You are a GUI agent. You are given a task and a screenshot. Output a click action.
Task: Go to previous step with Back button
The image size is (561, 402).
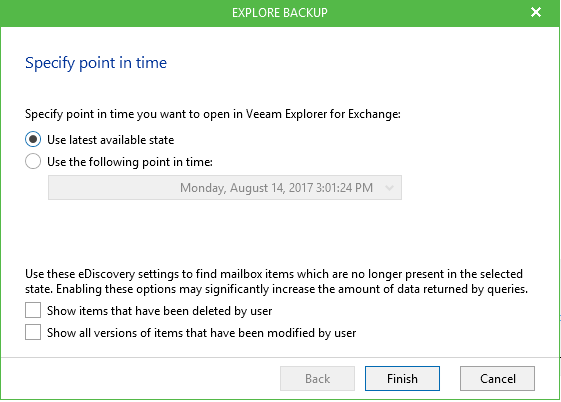pyautogui.click(x=317, y=378)
